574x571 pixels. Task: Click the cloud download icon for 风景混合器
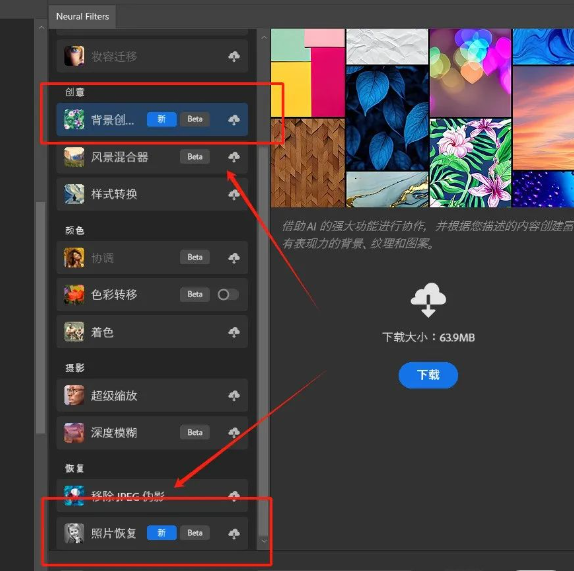[x=234, y=157]
